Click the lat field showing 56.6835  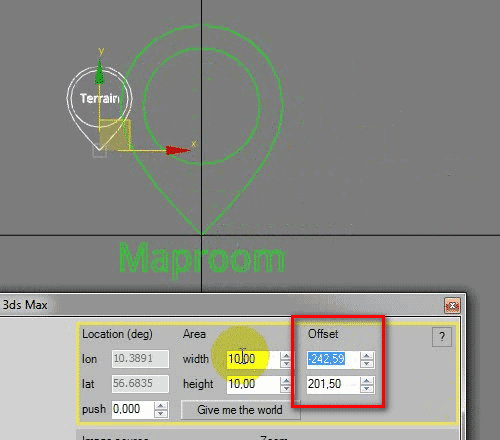pyautogui.click(x=140, y=384)
